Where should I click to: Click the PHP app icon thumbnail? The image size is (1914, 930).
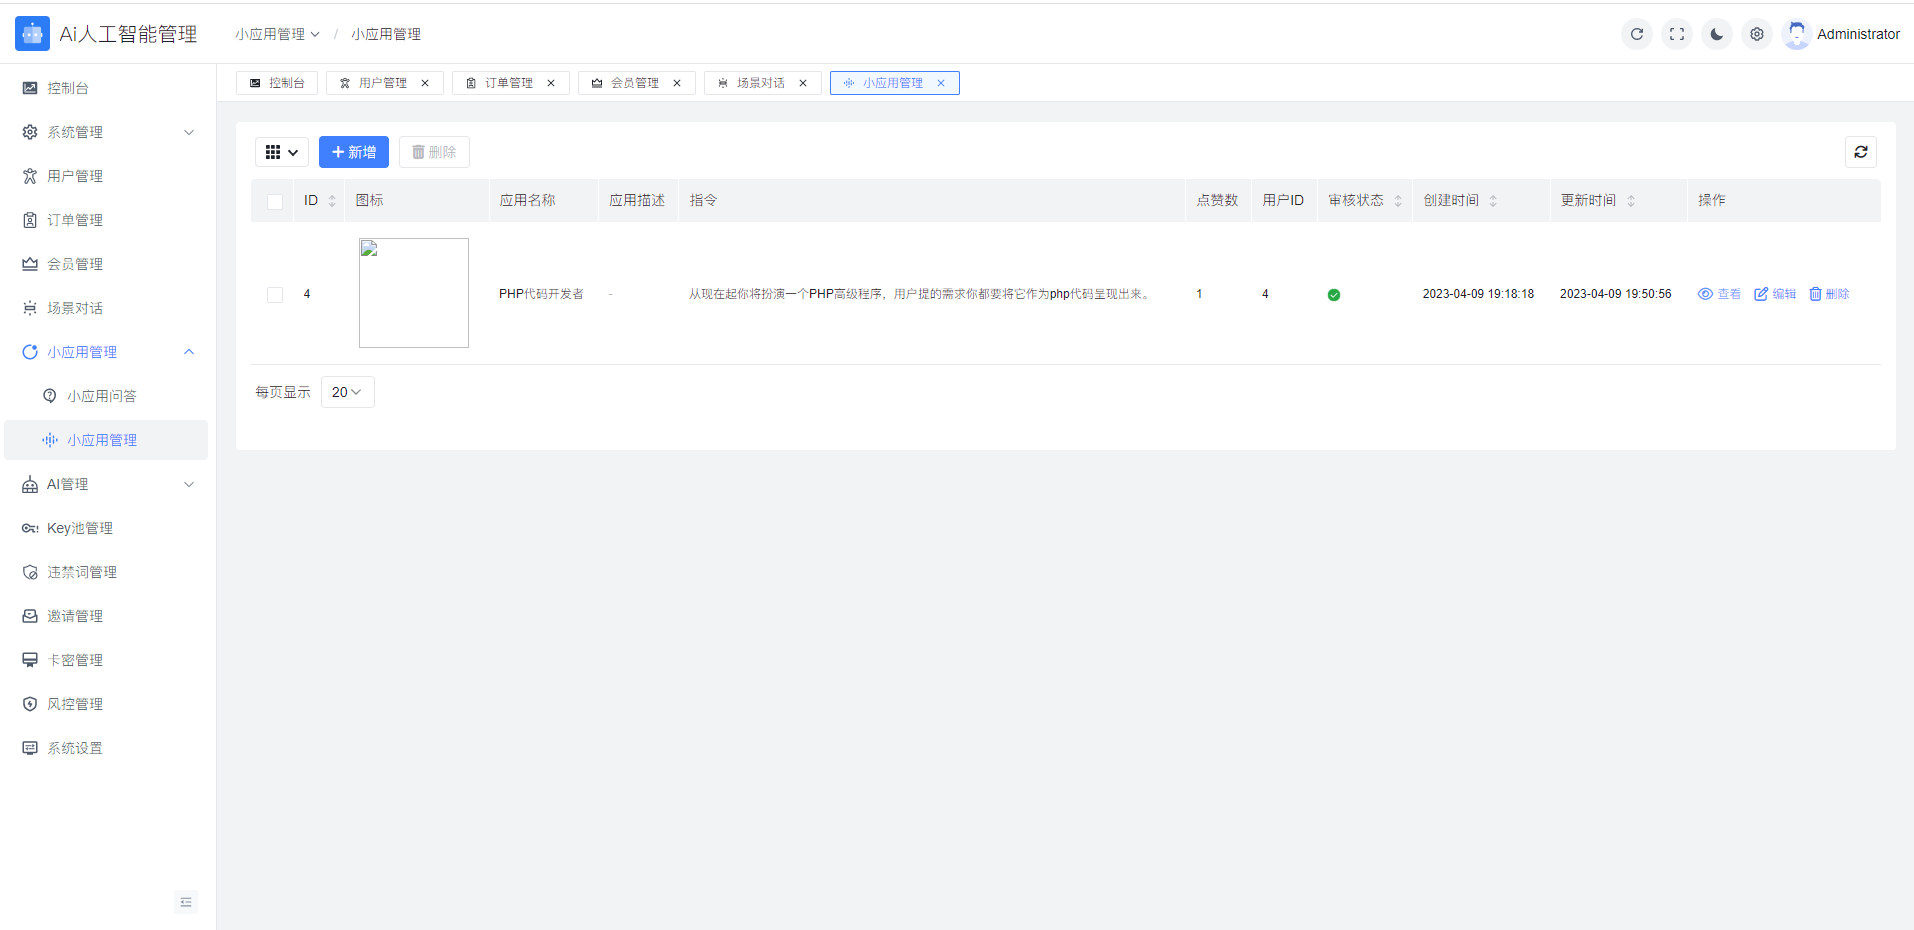[414, 293]
